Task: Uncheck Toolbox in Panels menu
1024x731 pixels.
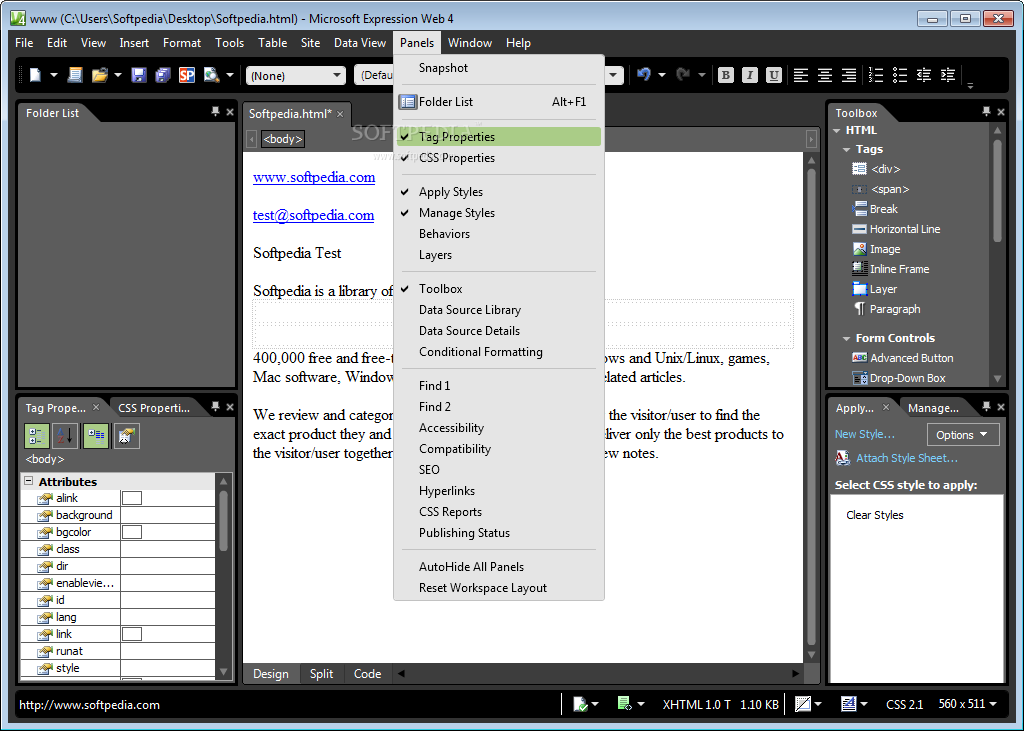Action: [499, 288]
